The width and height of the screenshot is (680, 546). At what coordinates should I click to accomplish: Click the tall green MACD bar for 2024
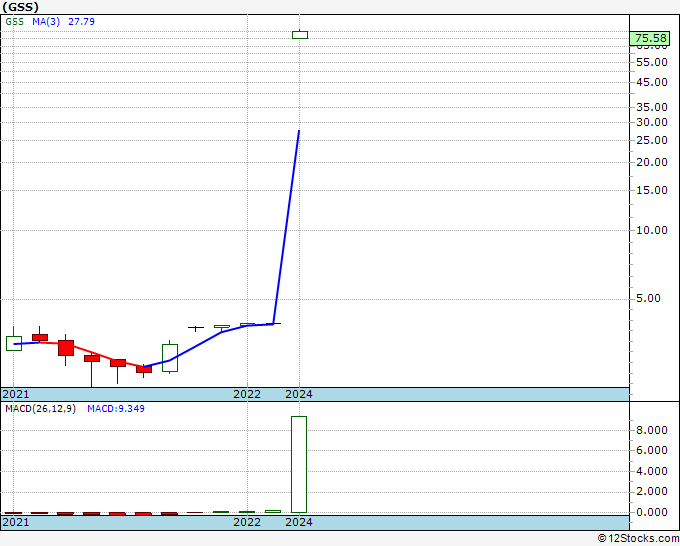[x=299, y=464]
